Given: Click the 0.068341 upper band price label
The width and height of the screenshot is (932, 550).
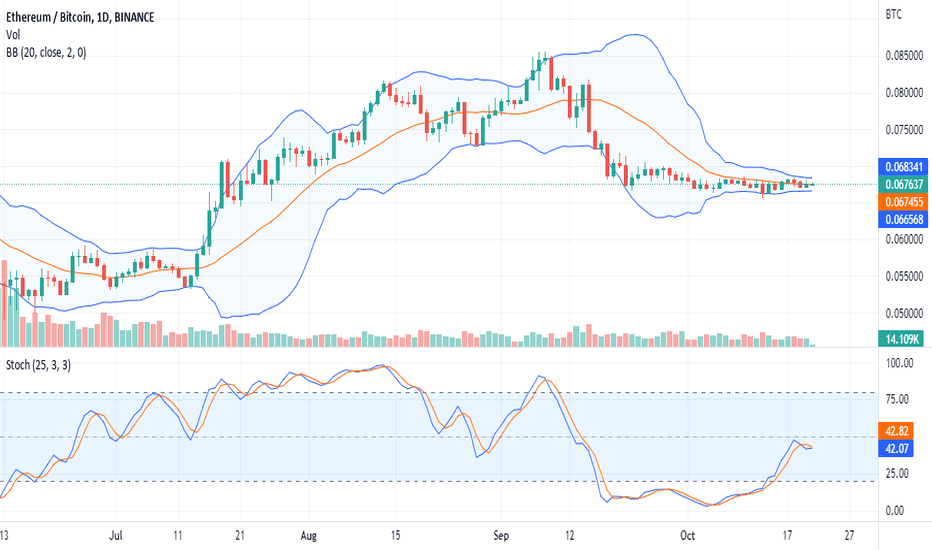Looking at the screenshot, I should [902, 166].
